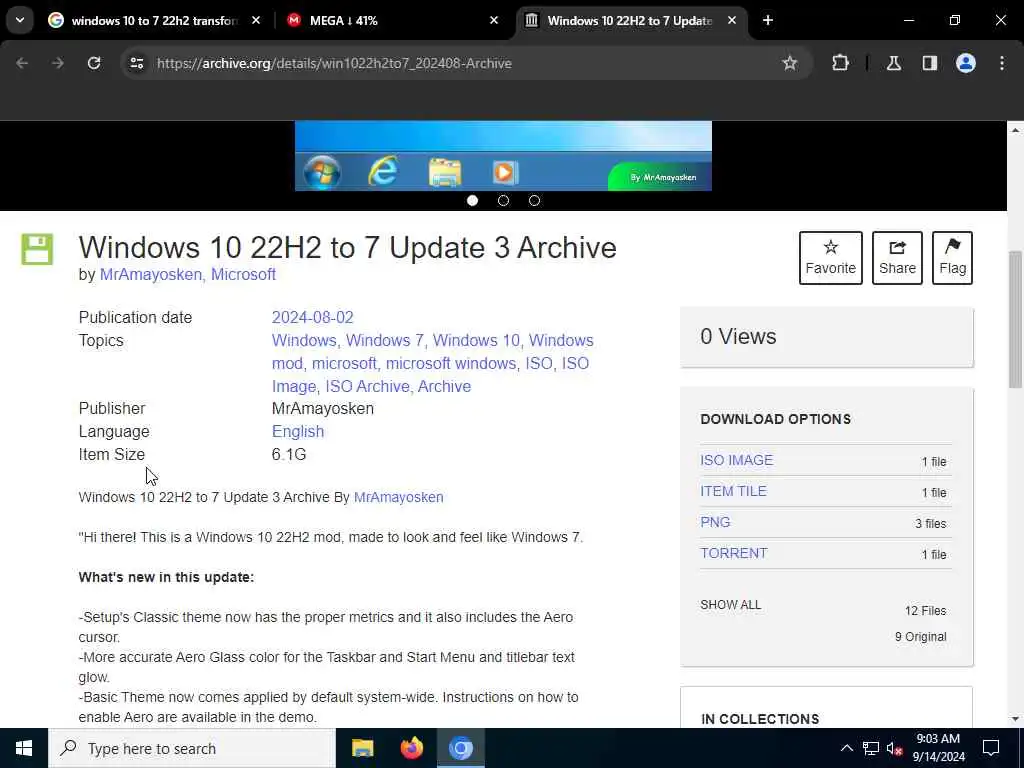Open site information icon in address bar
This screenshot has width=1024, height=768.
click(x=136, y=63)
